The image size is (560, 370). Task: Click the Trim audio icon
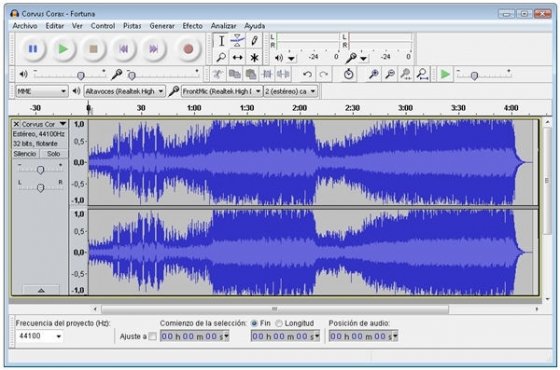pos(267,74)
